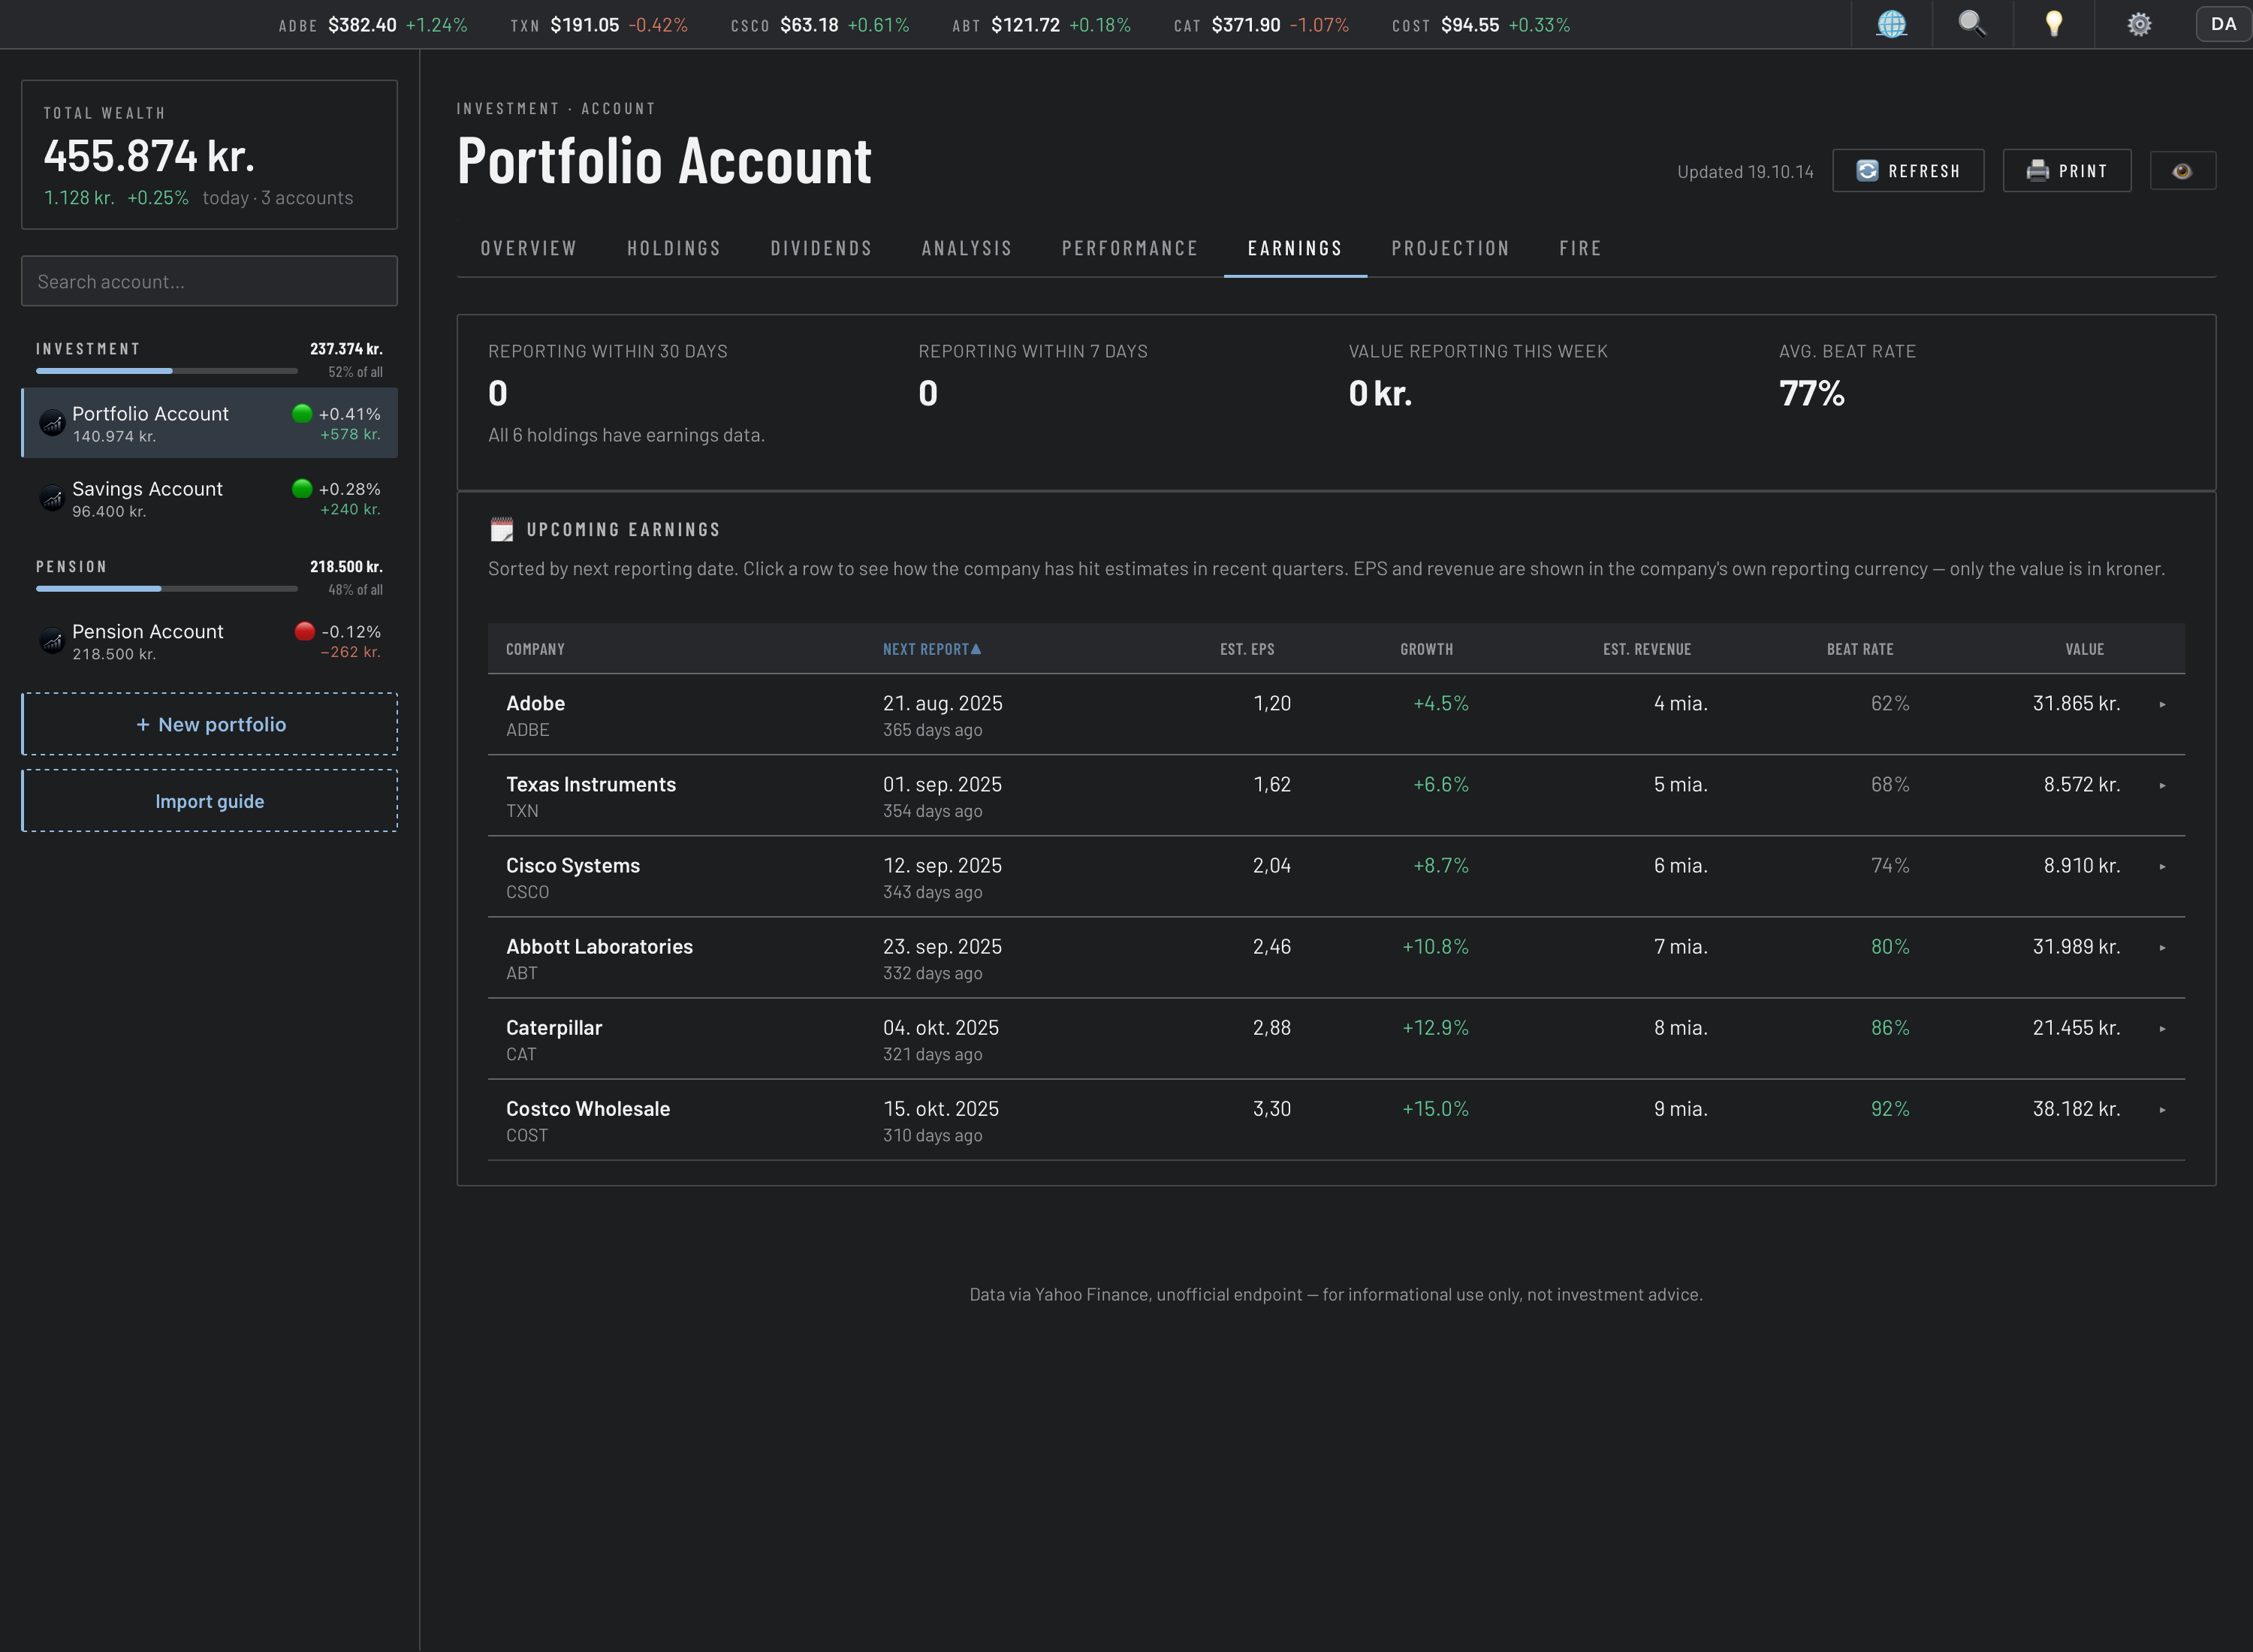Select Savings Account in sidebar
This screenshot has width=2253, height=1652.
click(210, 498)
